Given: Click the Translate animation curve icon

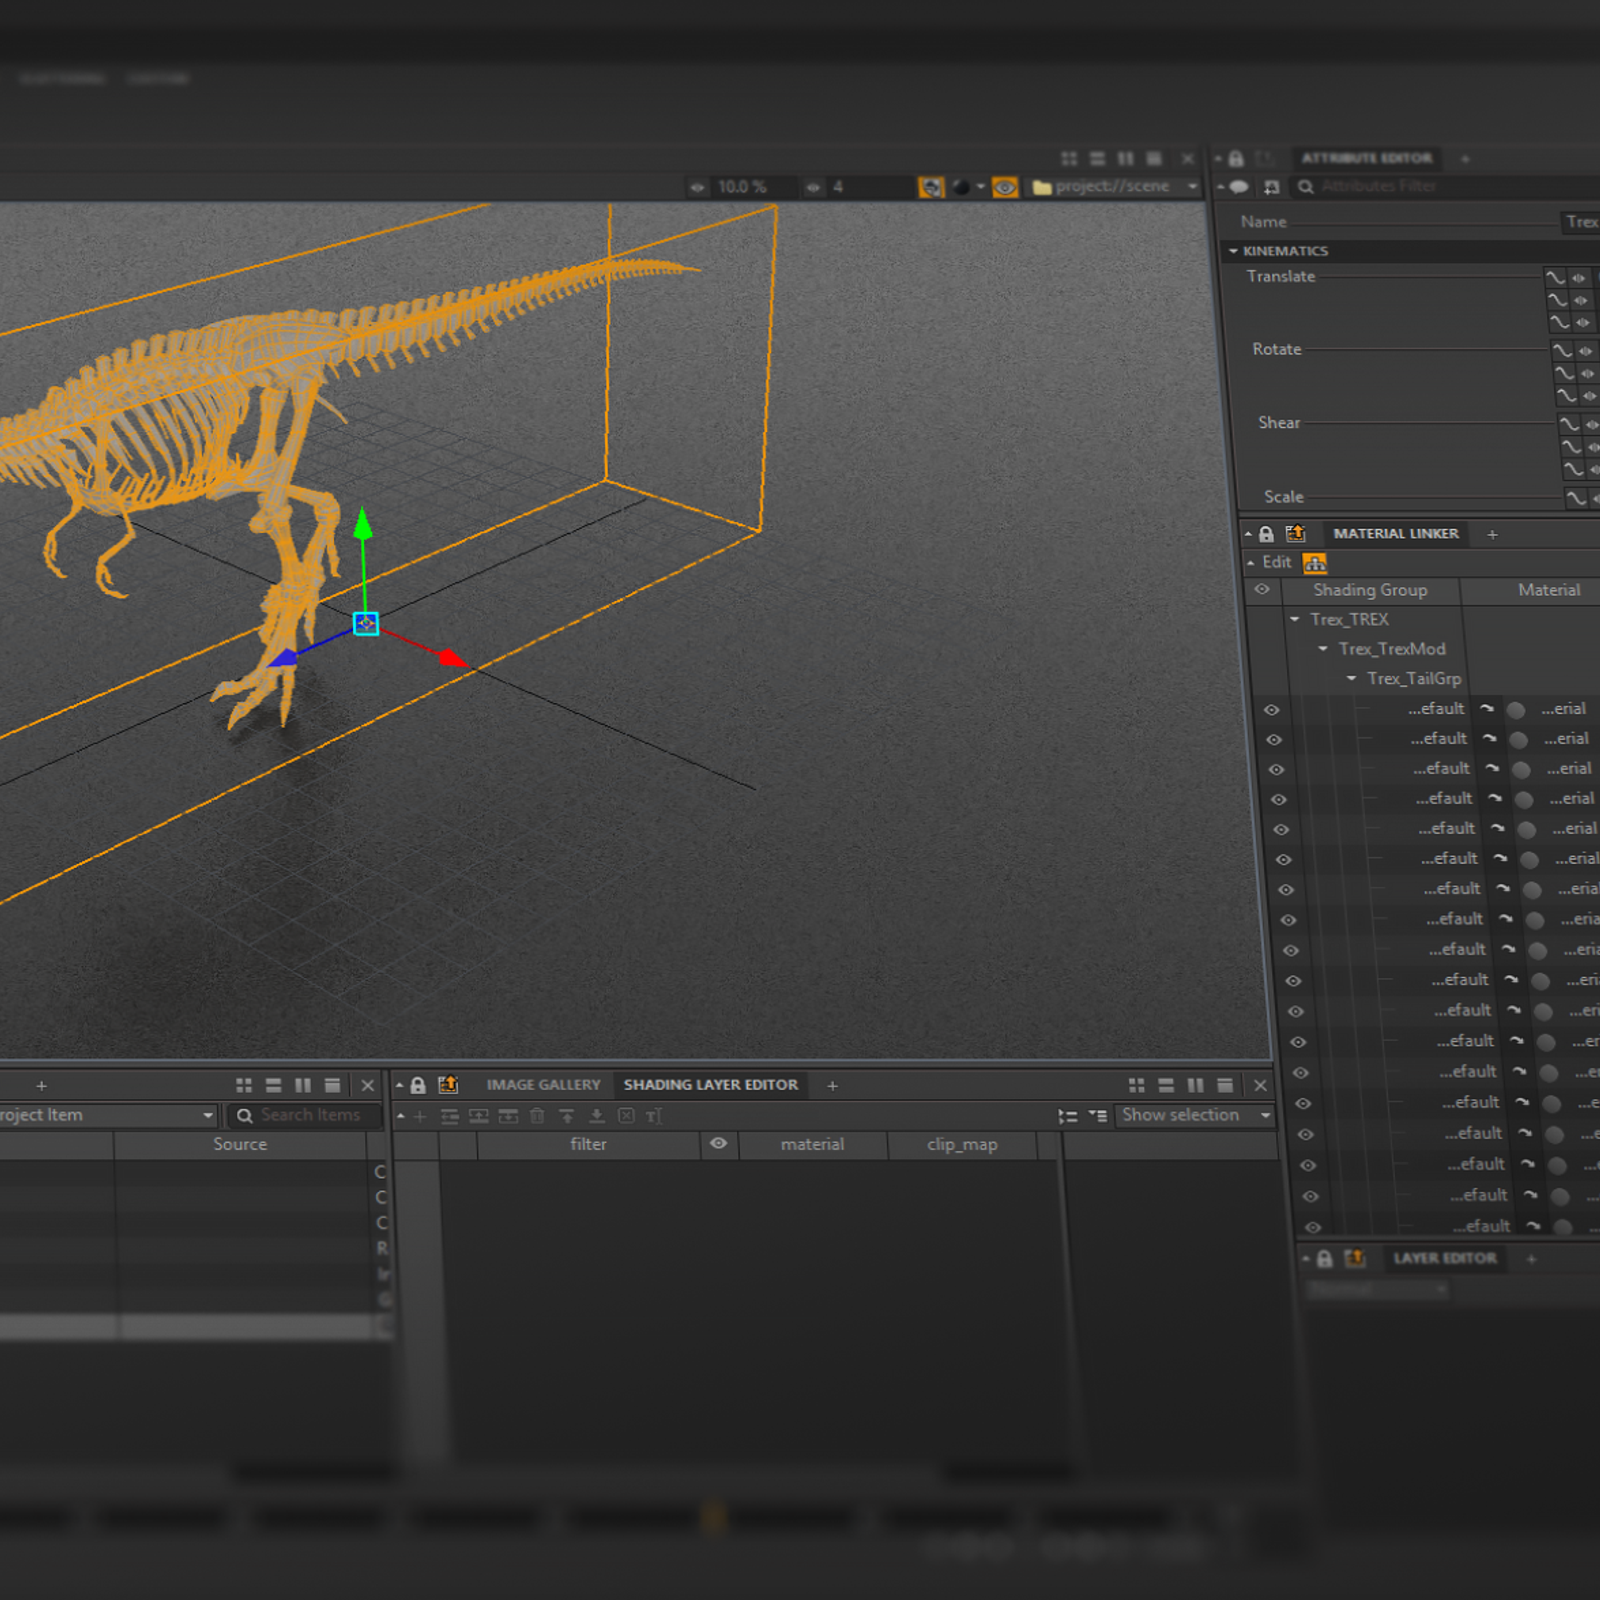Looking at the screenshot, I should [x=1555, y=277].
